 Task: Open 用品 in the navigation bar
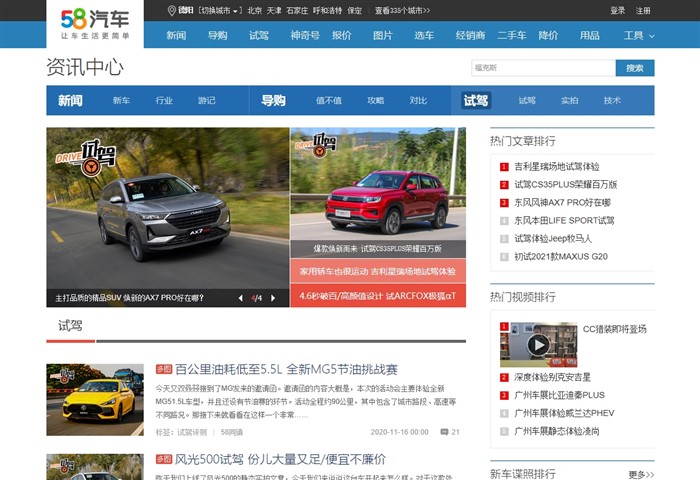[x=589, y=35]
